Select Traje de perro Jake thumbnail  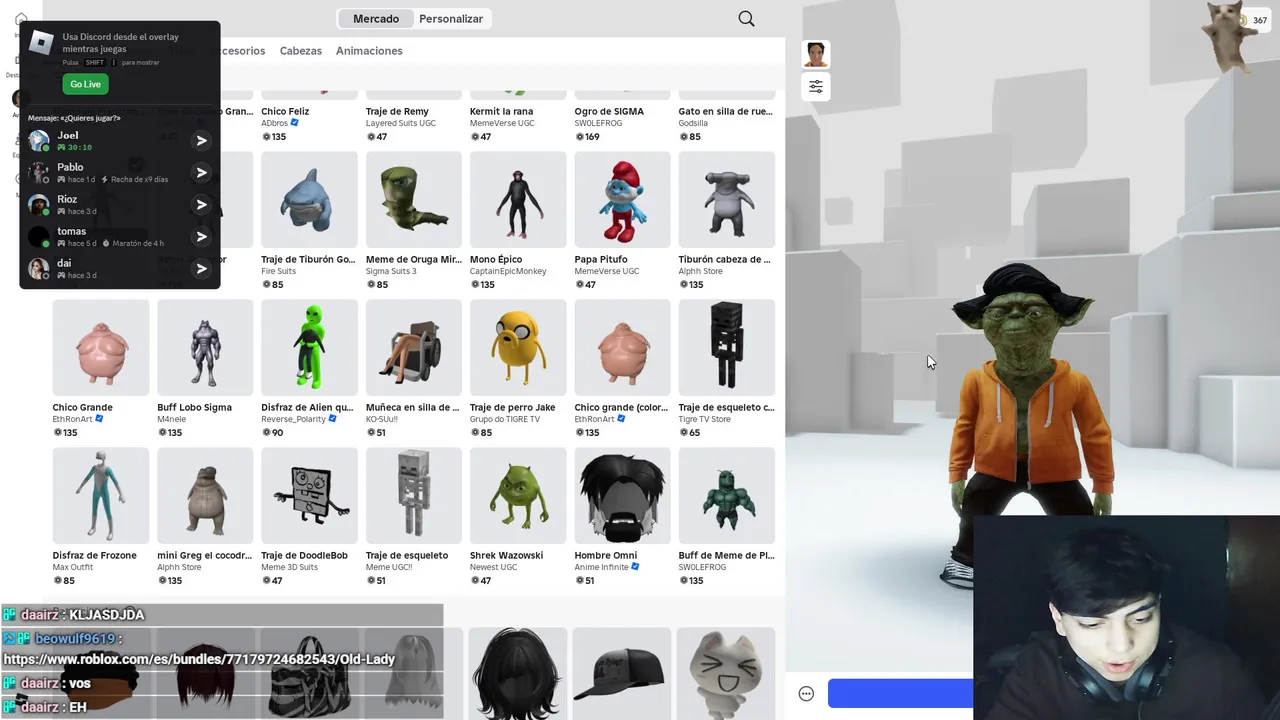coord(518,348)
